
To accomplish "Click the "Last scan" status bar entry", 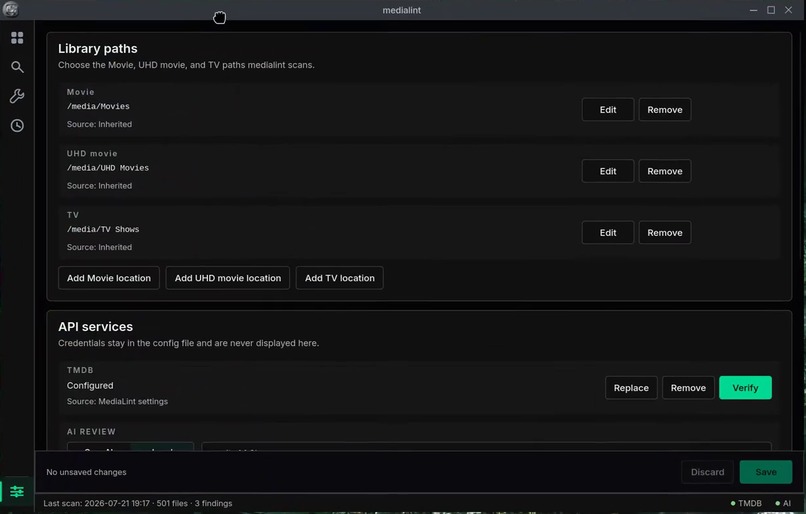I will [x=138, y=503].
